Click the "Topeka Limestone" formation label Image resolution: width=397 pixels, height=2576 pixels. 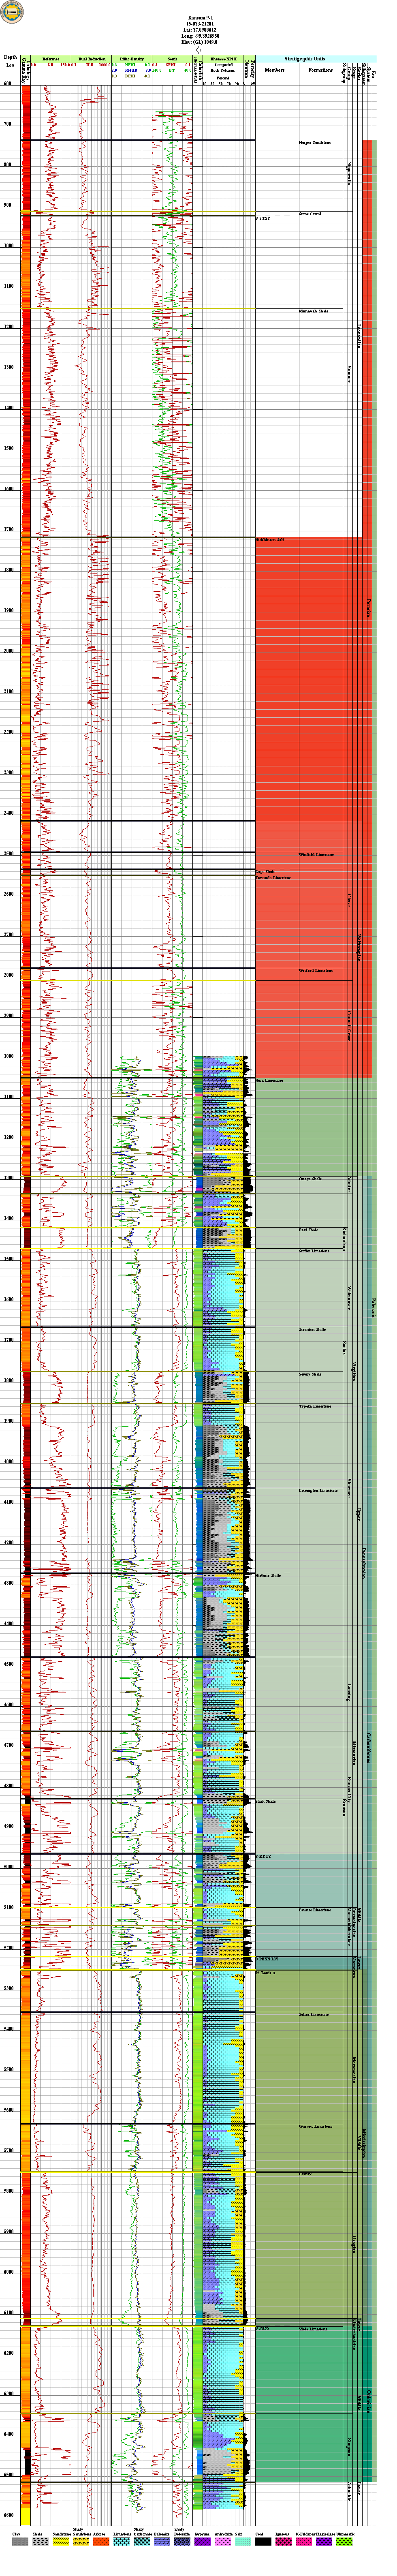pos(315,1406)
